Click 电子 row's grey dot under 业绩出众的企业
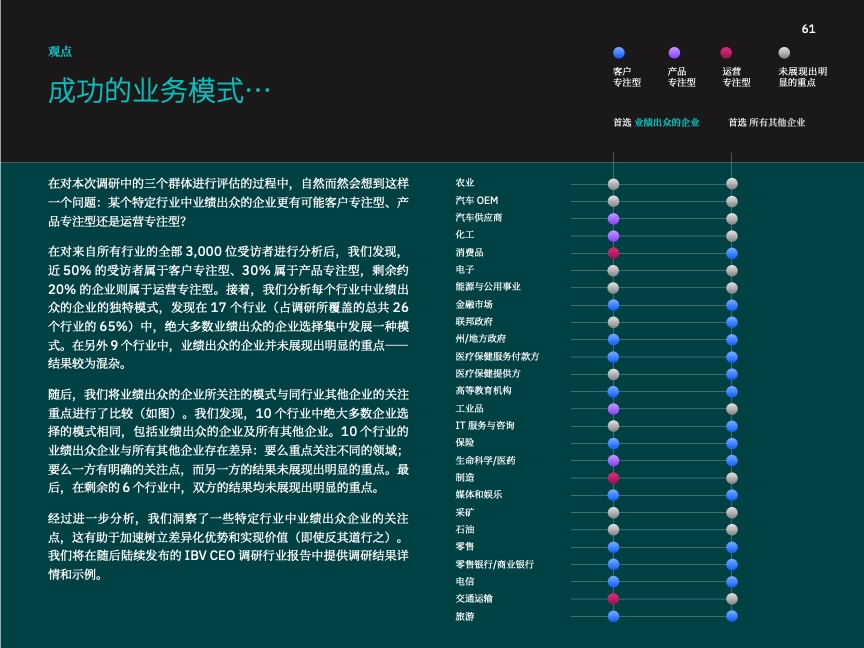The image size is (864, 648). click(x=613, y=271)
